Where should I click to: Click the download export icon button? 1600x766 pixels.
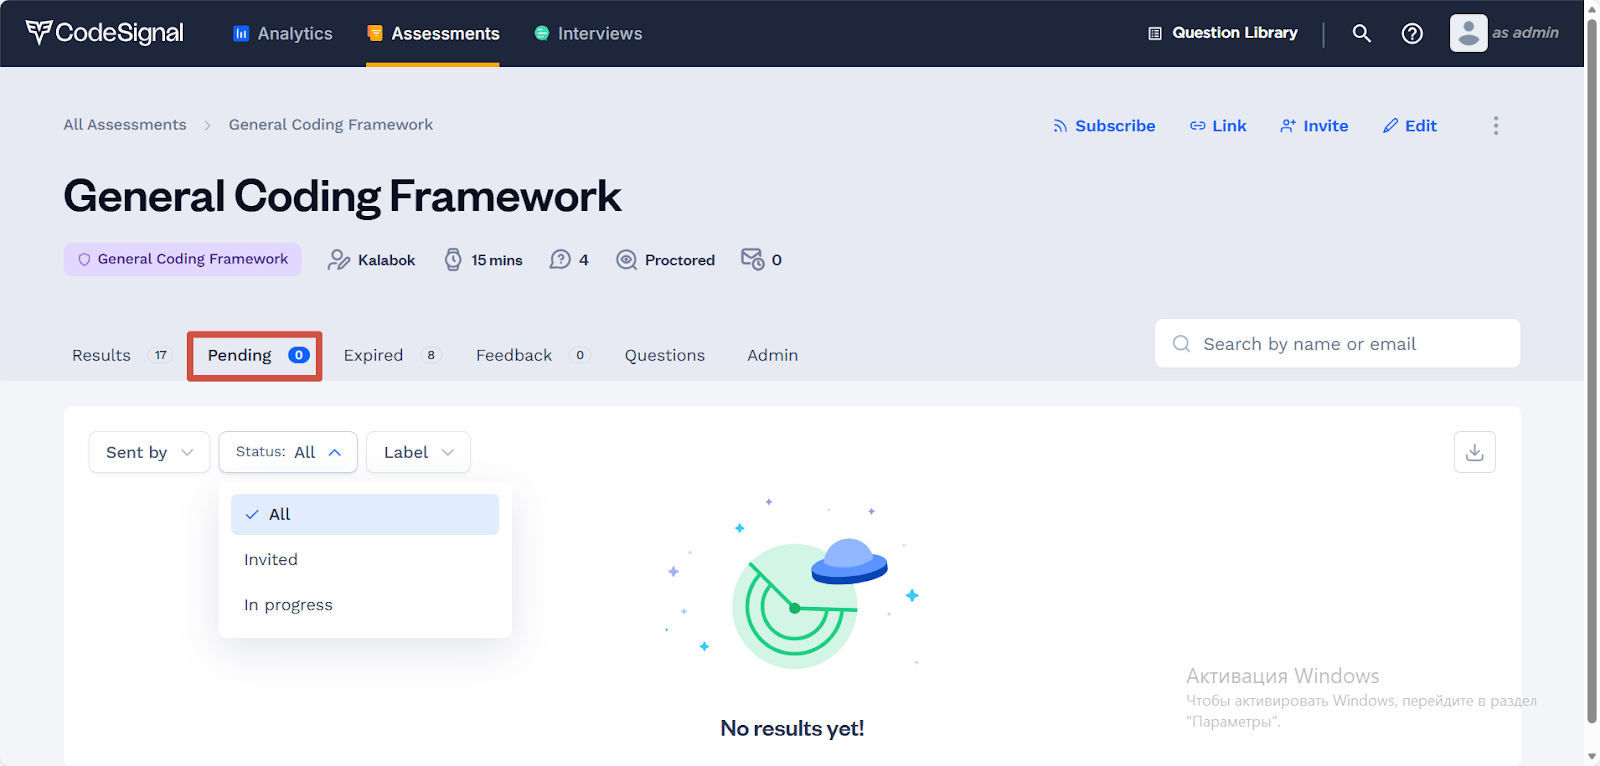click(1474, 452)
